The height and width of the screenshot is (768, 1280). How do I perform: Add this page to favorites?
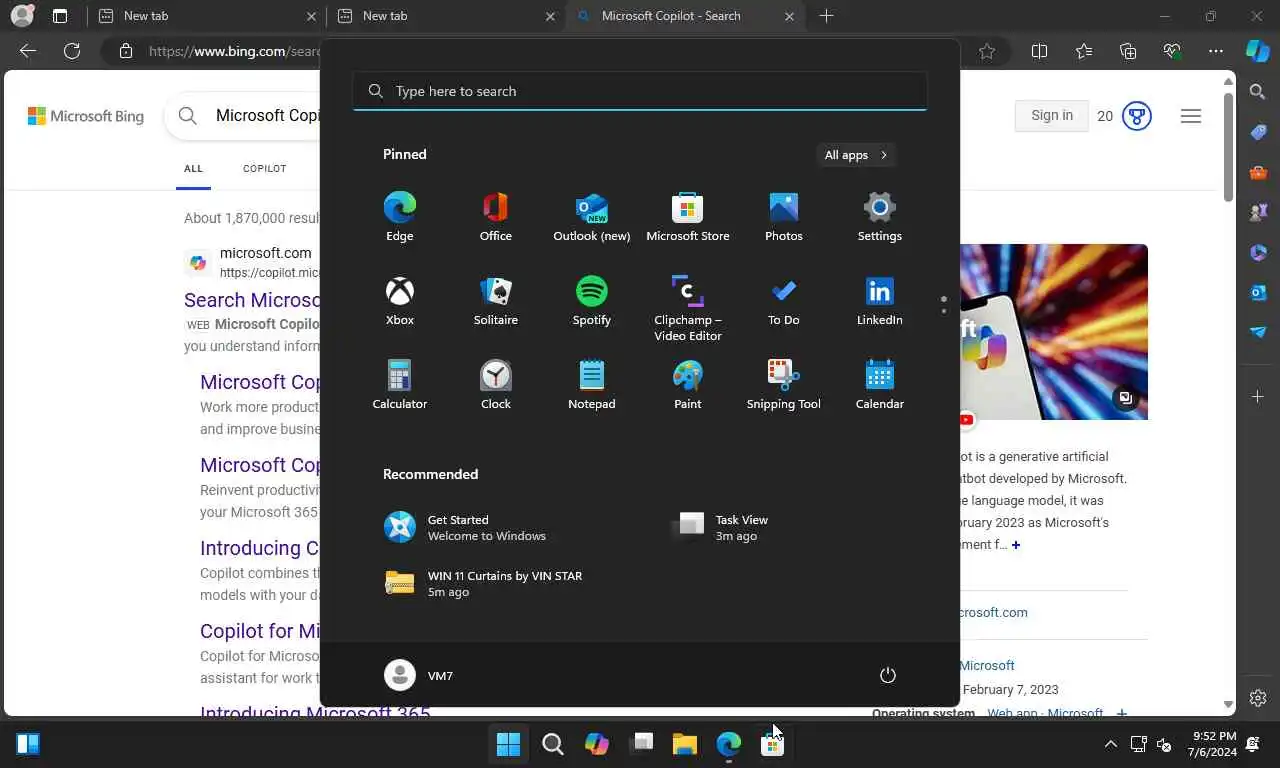point(987,51)
